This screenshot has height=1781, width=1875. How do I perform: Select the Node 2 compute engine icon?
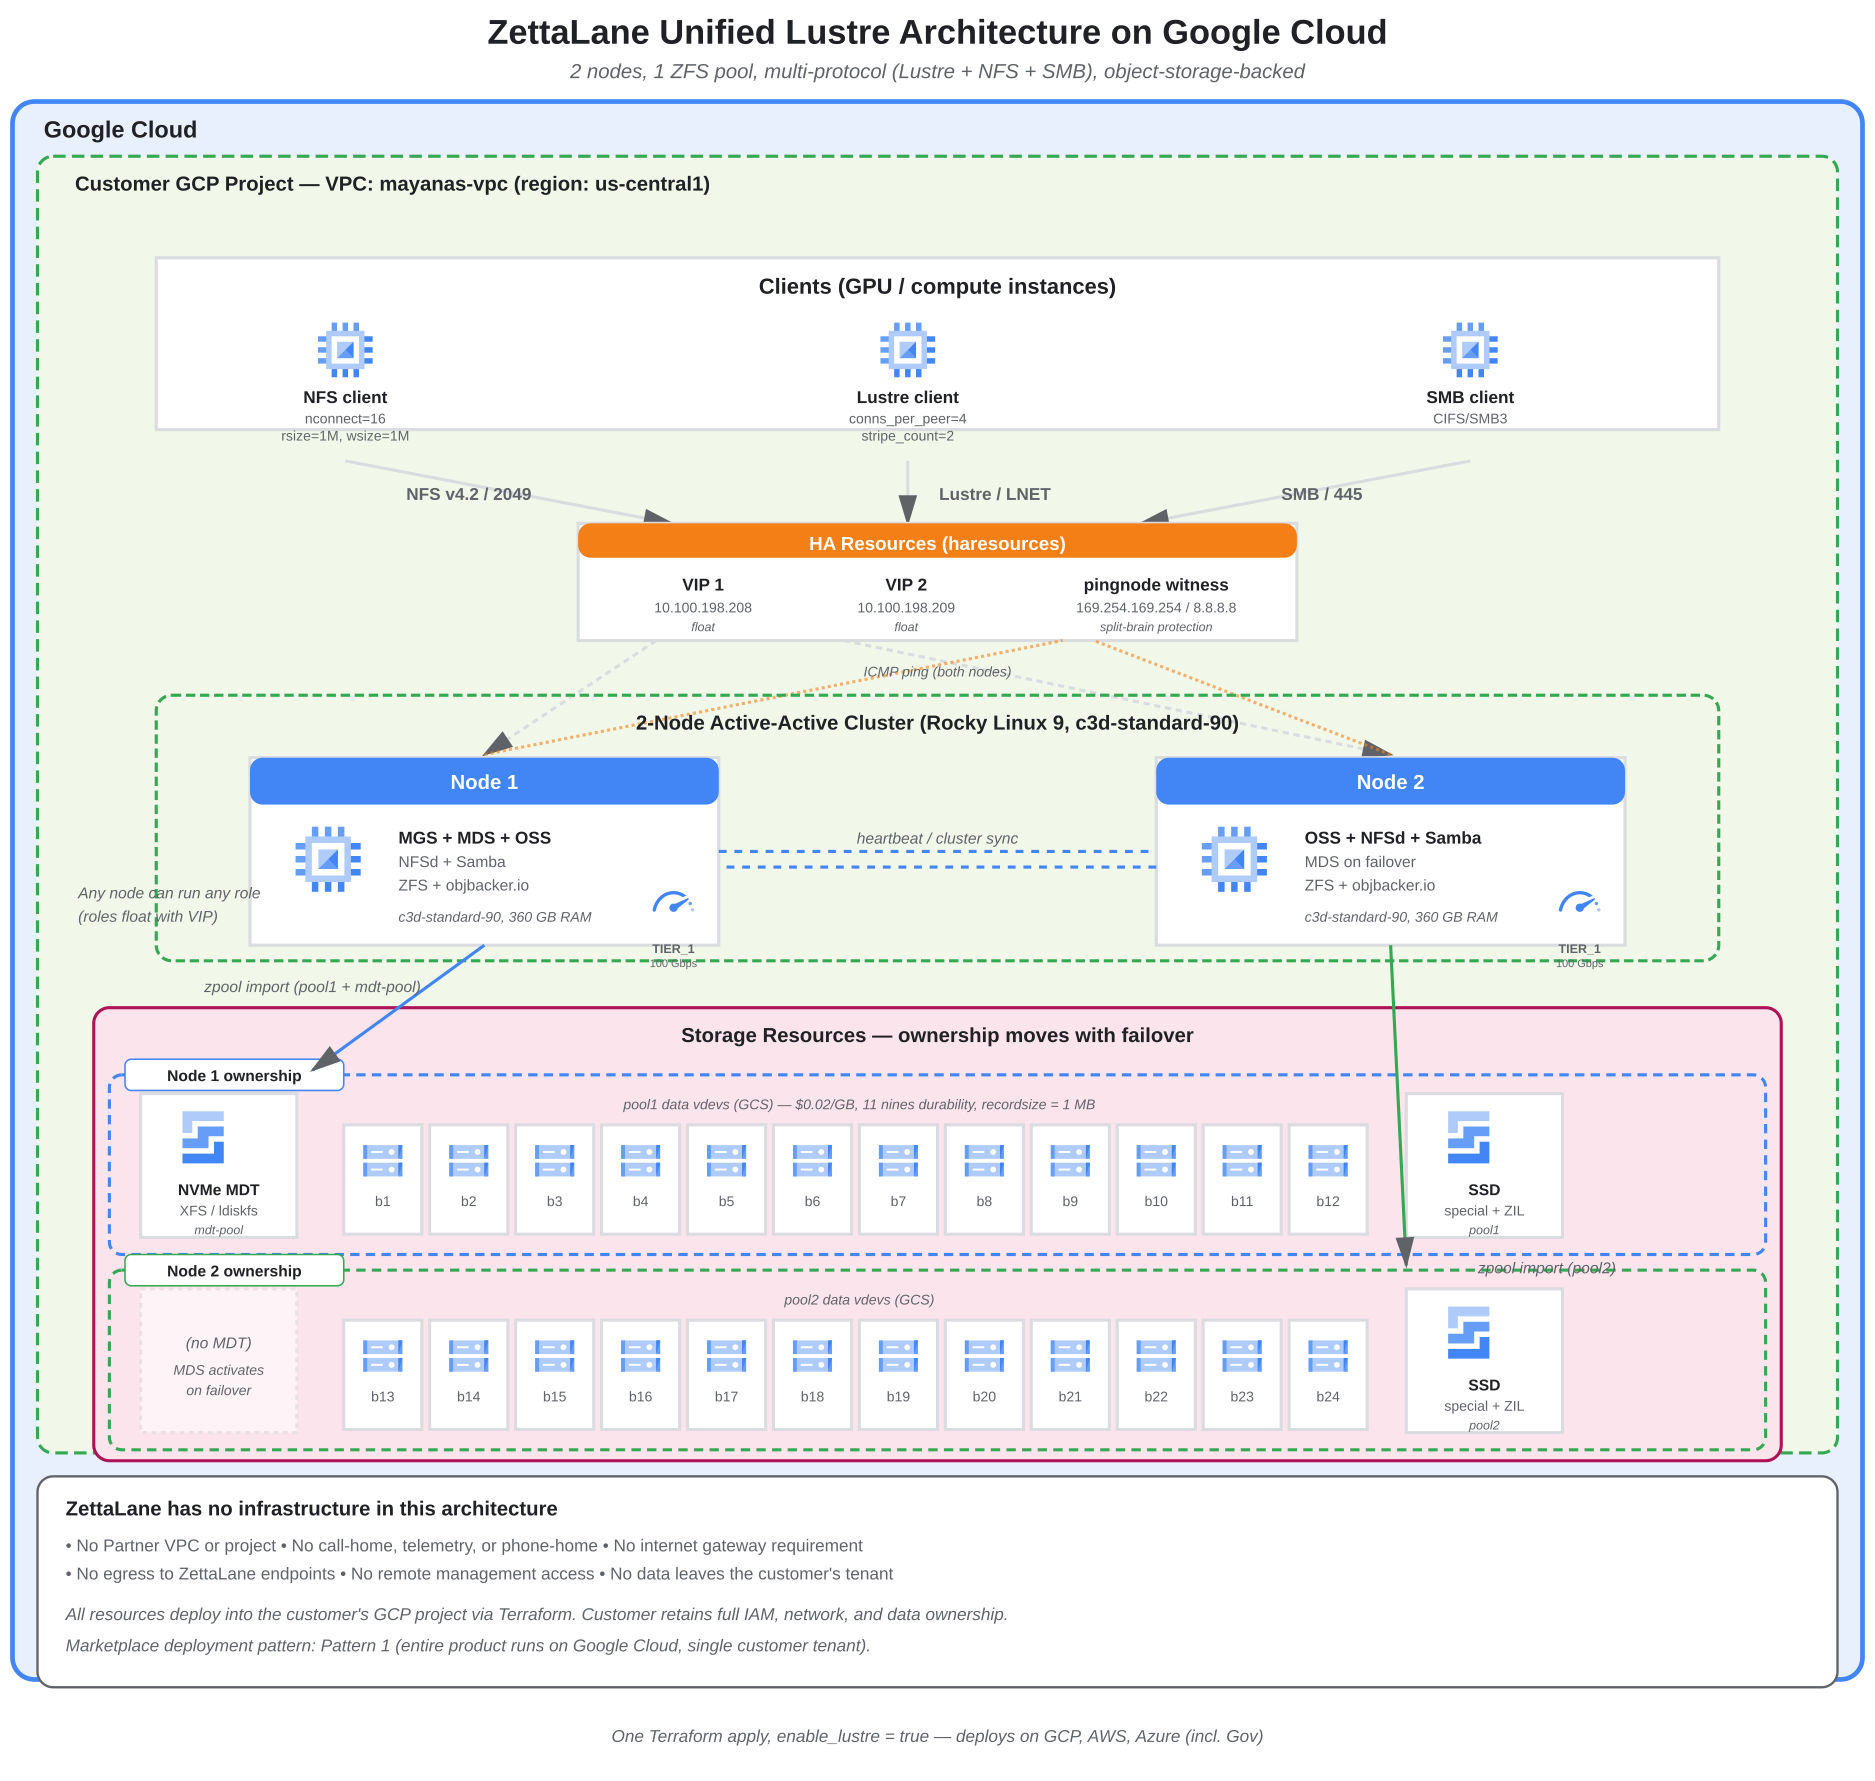tap(1234, 859)
